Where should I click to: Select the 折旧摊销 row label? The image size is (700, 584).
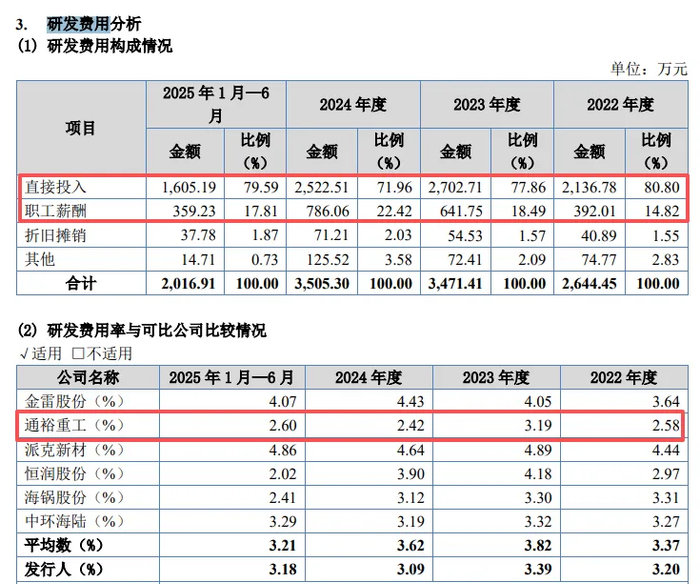[55, 235]
